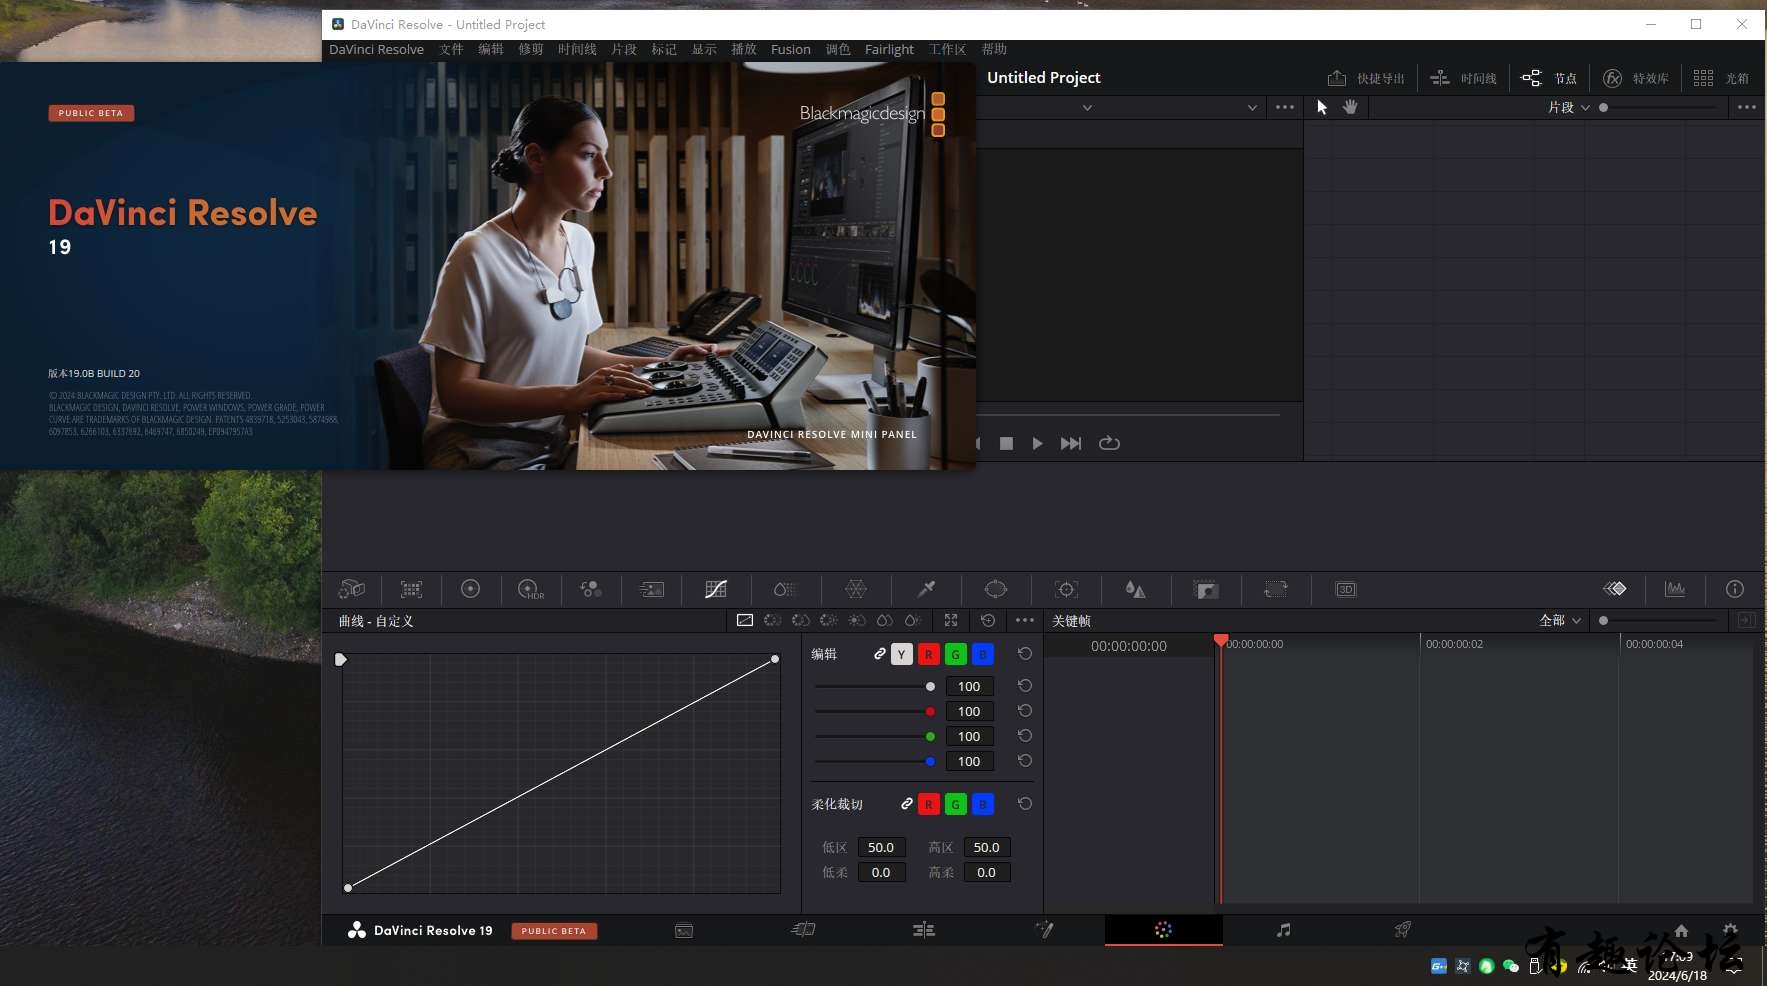Screen dimensions: 1767x986
Task: Toggle the red channel button in 柔化裁切 row
Action: (x=929, y=804)
